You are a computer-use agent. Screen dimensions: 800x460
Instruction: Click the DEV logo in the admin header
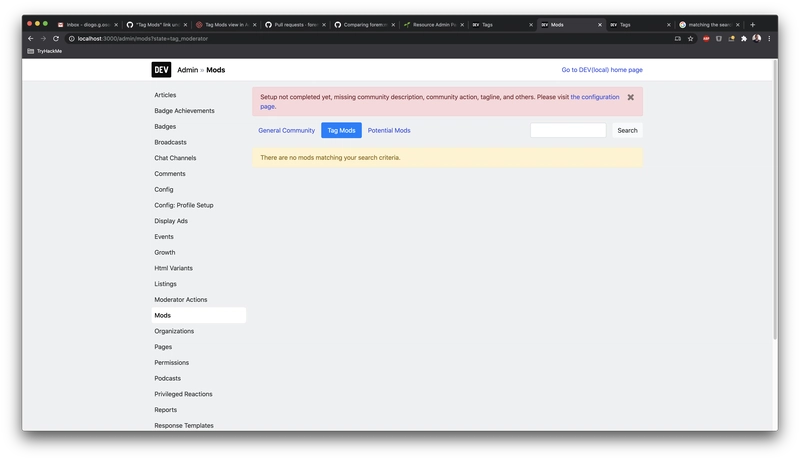coord(161,70)
